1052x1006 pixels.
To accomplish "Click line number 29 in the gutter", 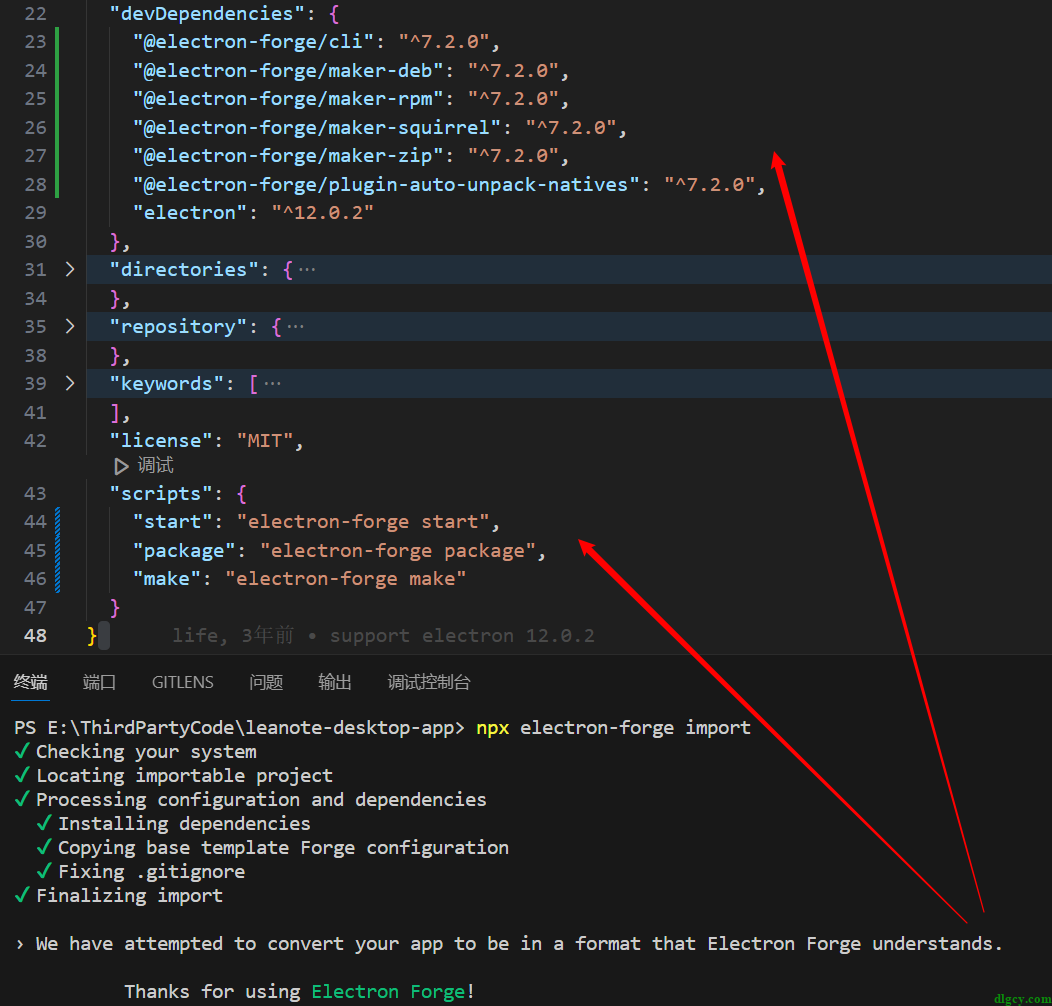I will [35, 213].
